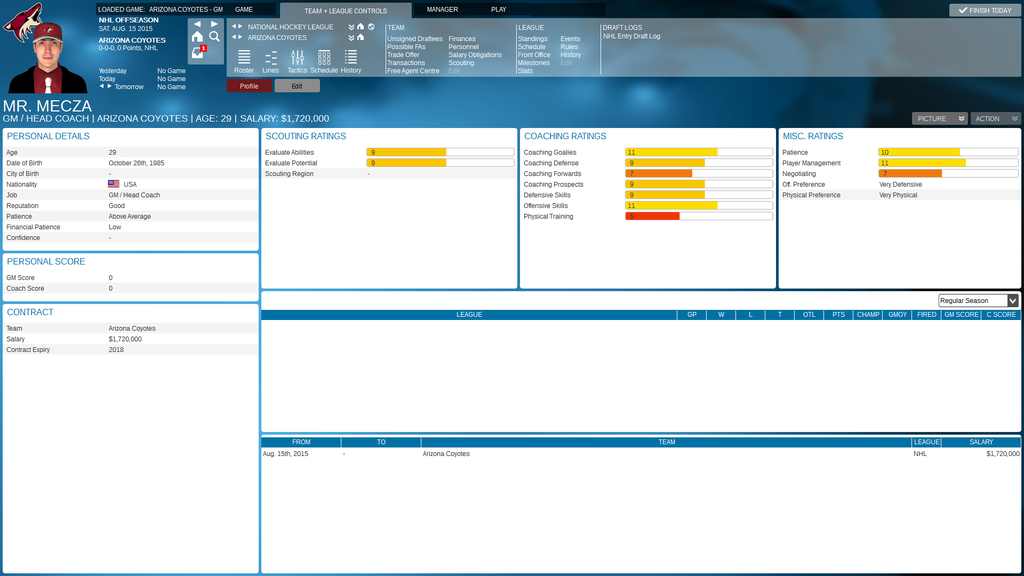Open league Events
1024x576 pixels.
point(570,39)
